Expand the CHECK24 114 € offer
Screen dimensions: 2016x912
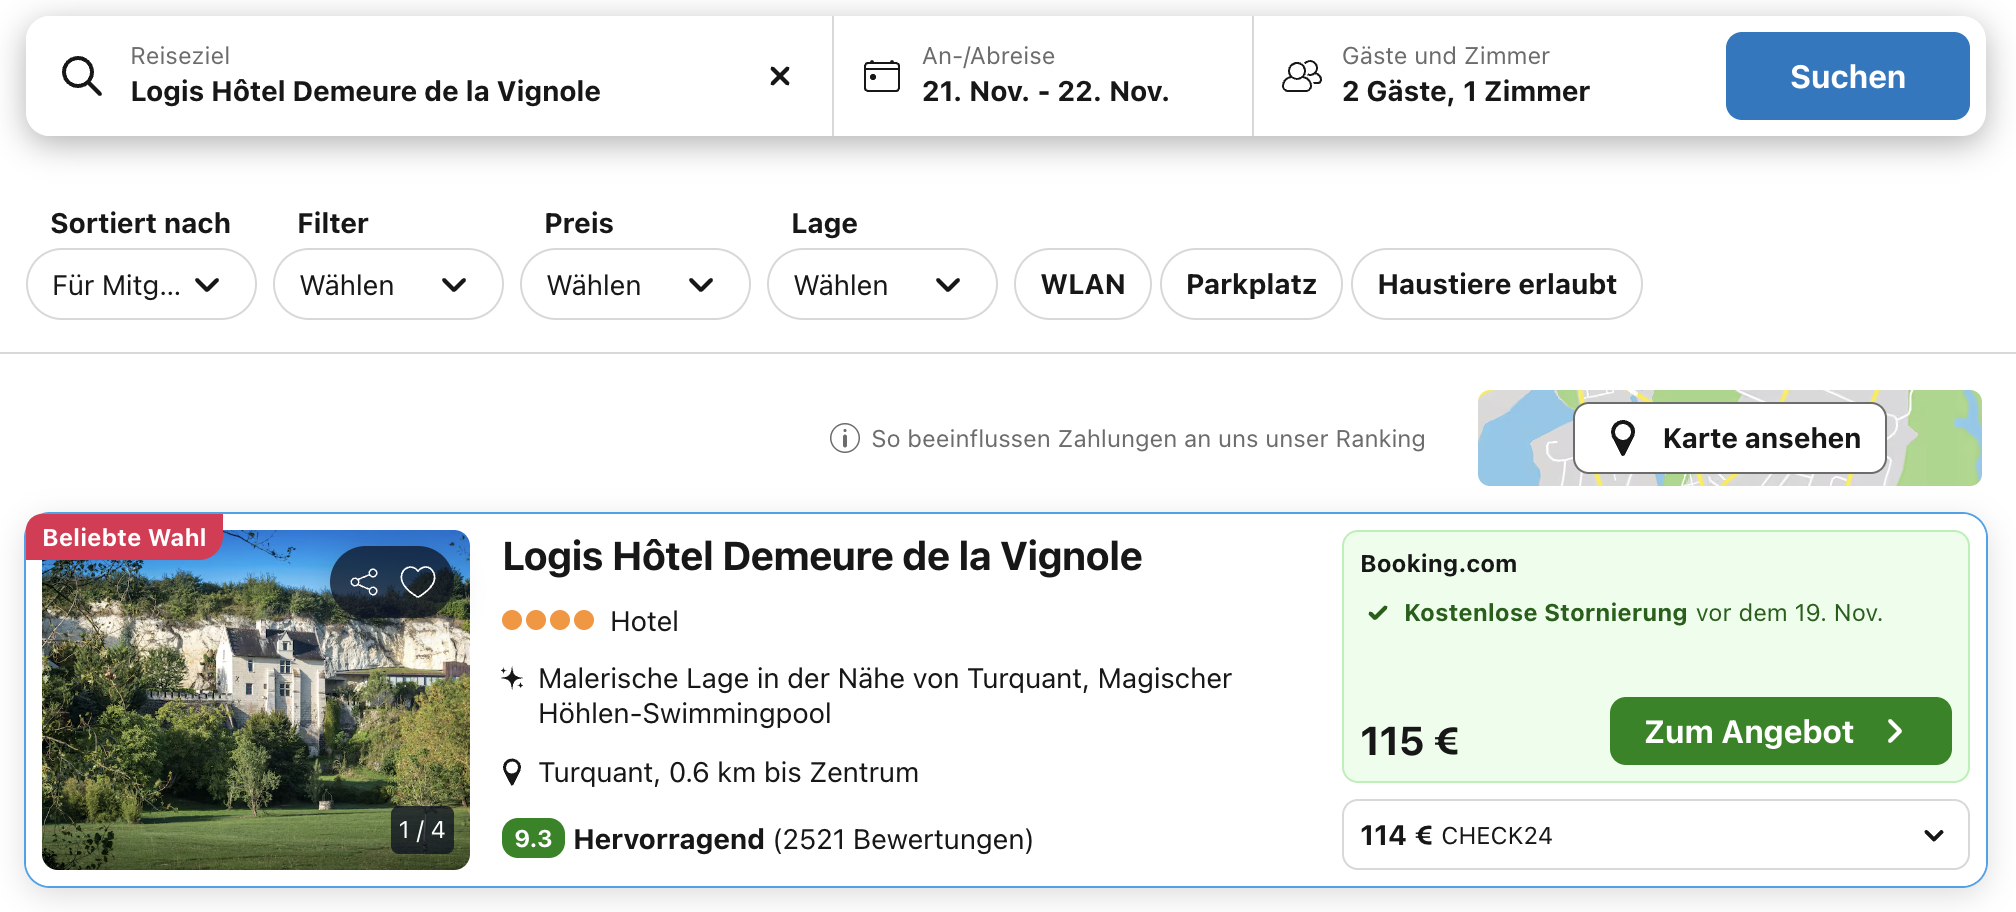pyautogui.click(x=1655, y=834)
